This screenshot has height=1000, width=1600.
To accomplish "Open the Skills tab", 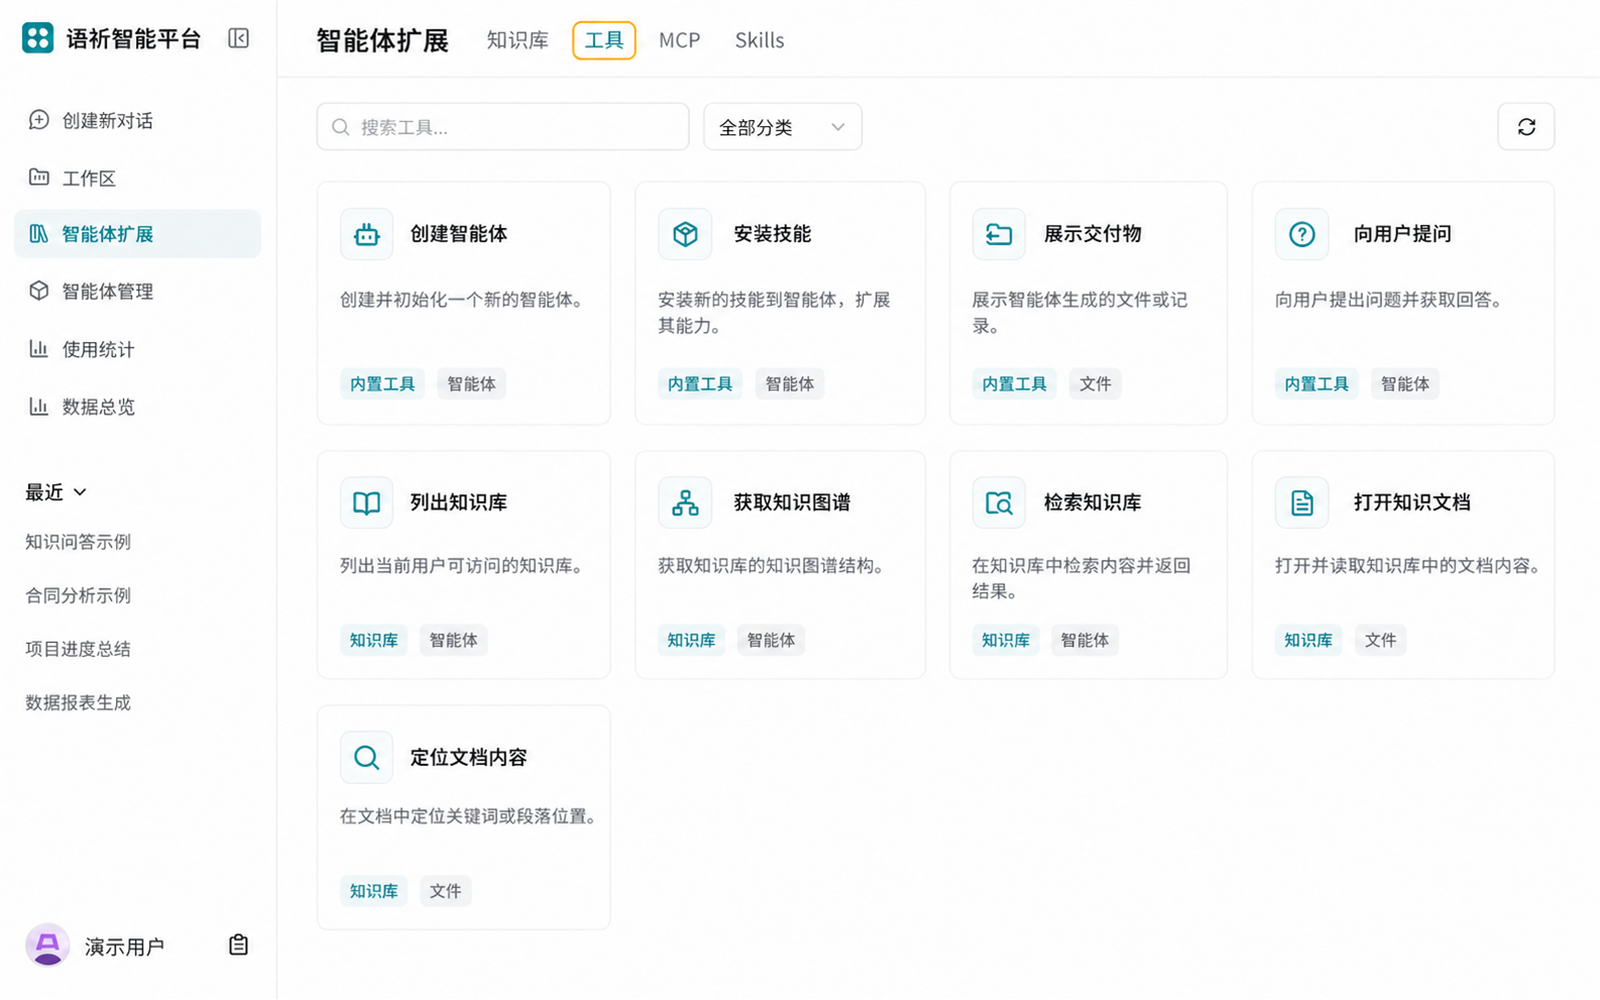I will pyautogui.click(x=759, y=40).
